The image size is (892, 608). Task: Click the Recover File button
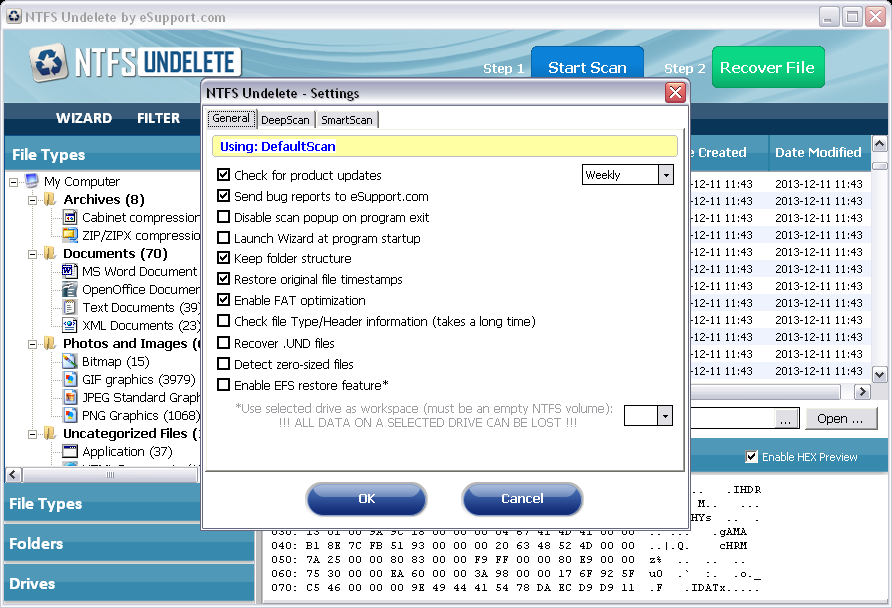(767, 67)
